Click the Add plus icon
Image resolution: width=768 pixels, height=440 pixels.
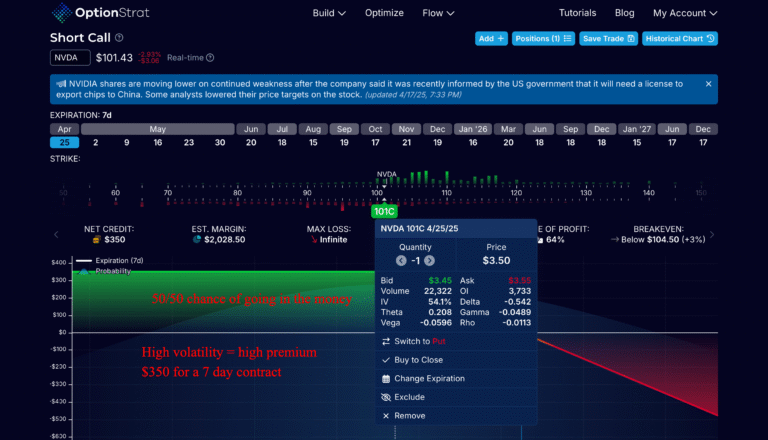coord(501,38)
